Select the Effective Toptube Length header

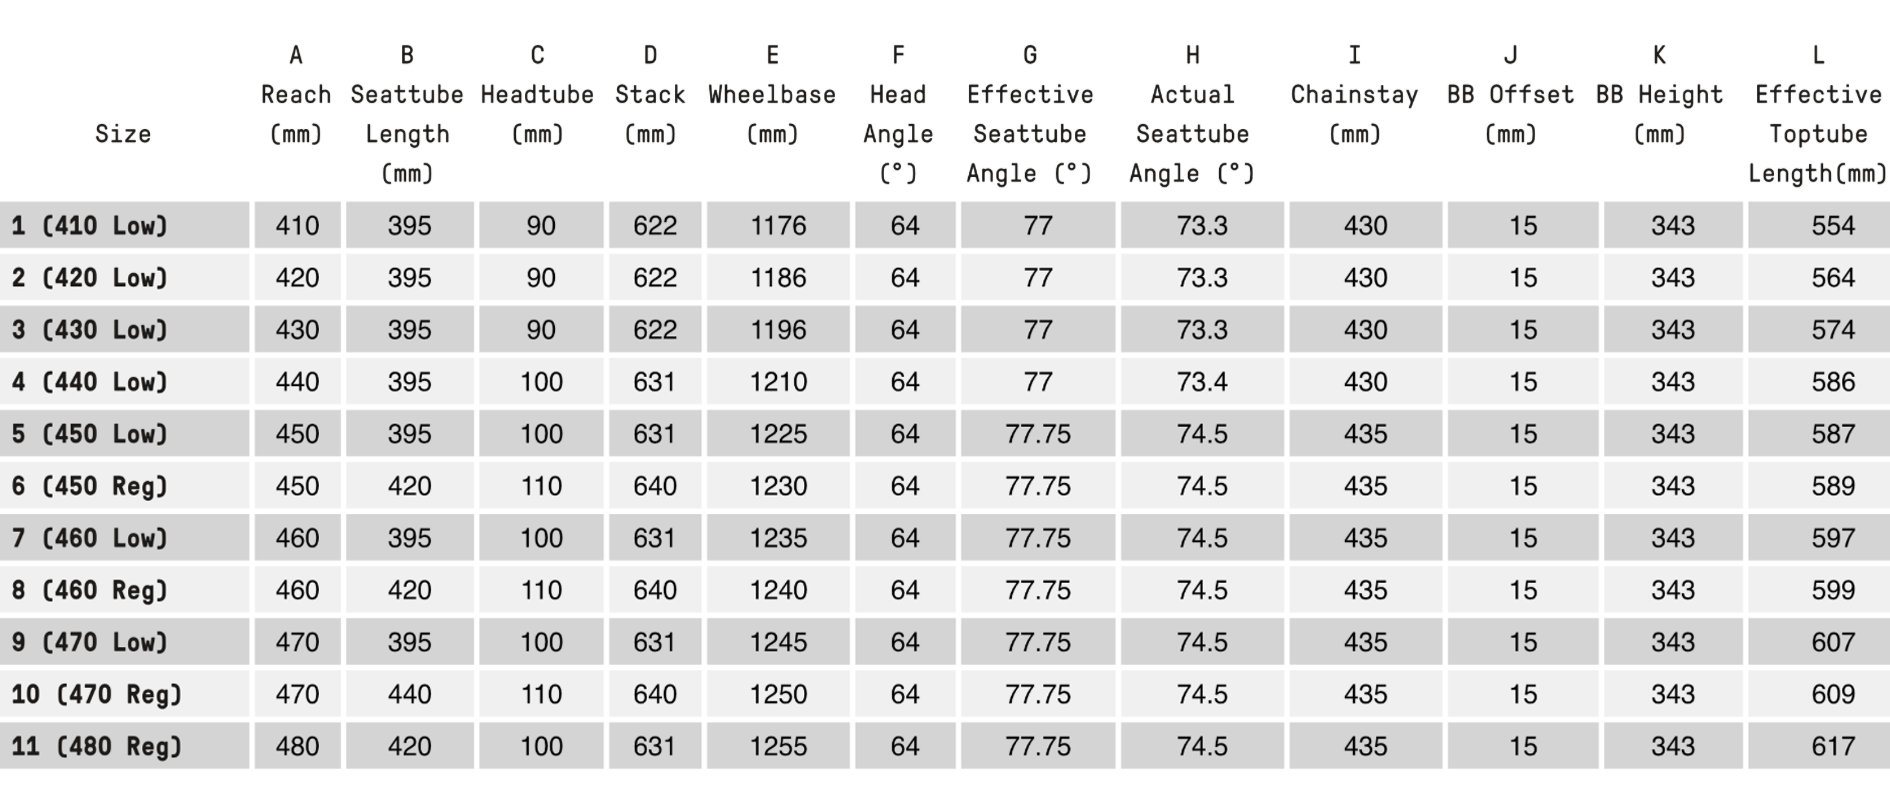(x=1817, y=133)
